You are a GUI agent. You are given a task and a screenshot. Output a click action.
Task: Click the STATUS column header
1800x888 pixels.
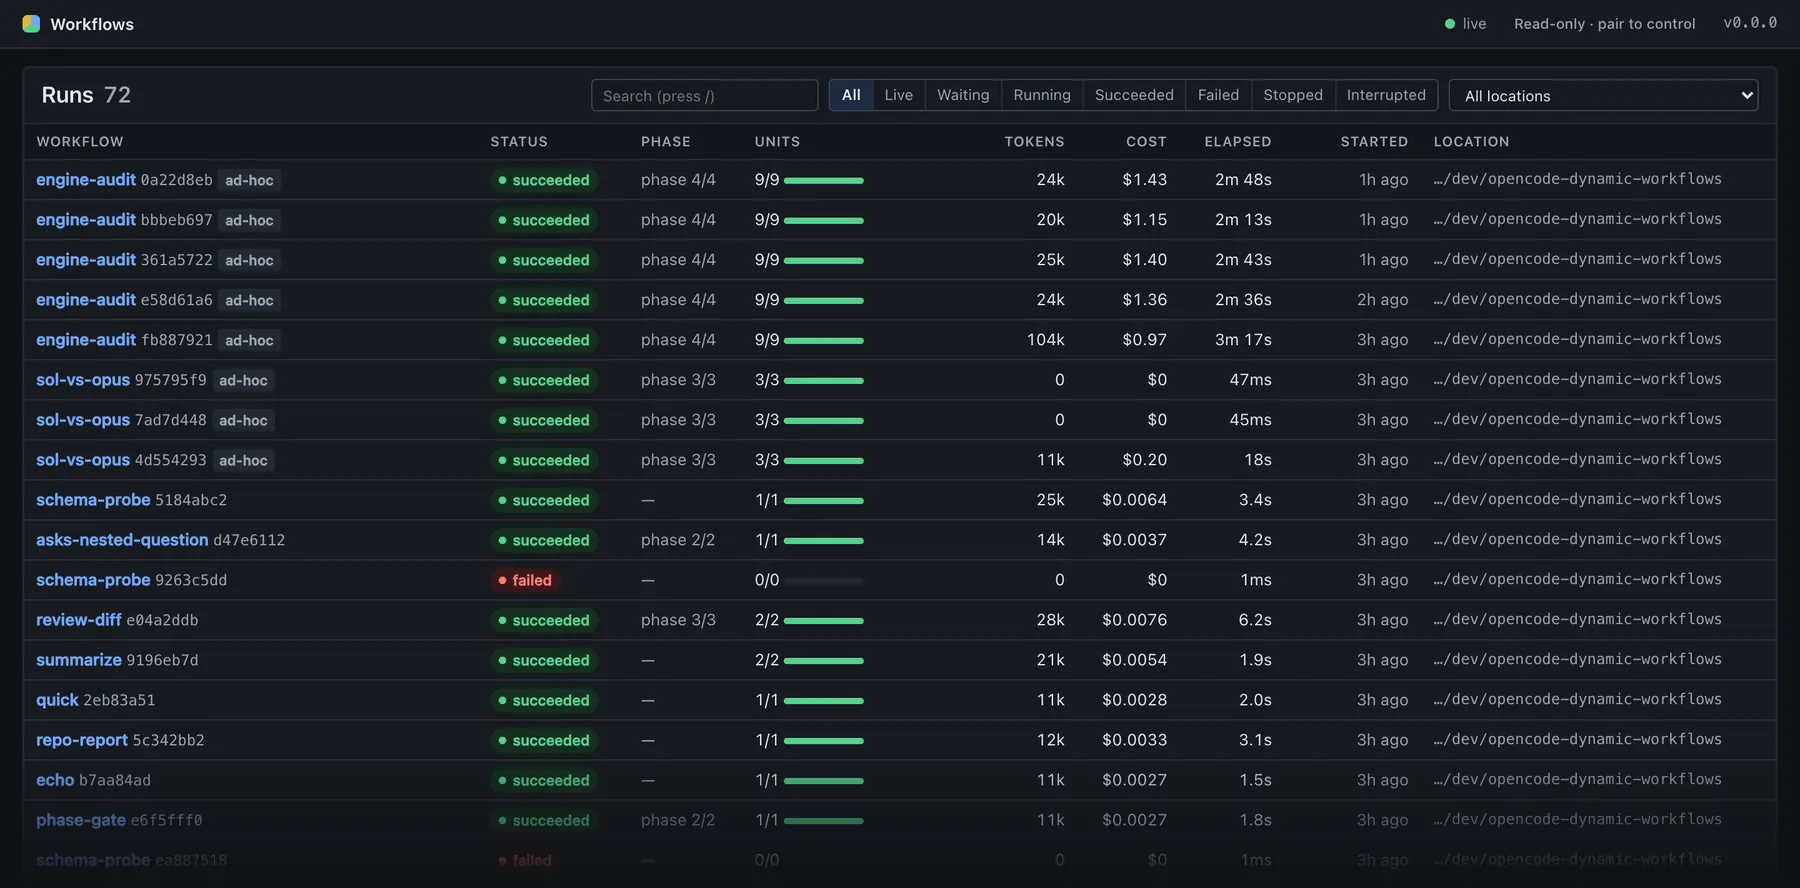pyautogui.click(x=519, y=142)
